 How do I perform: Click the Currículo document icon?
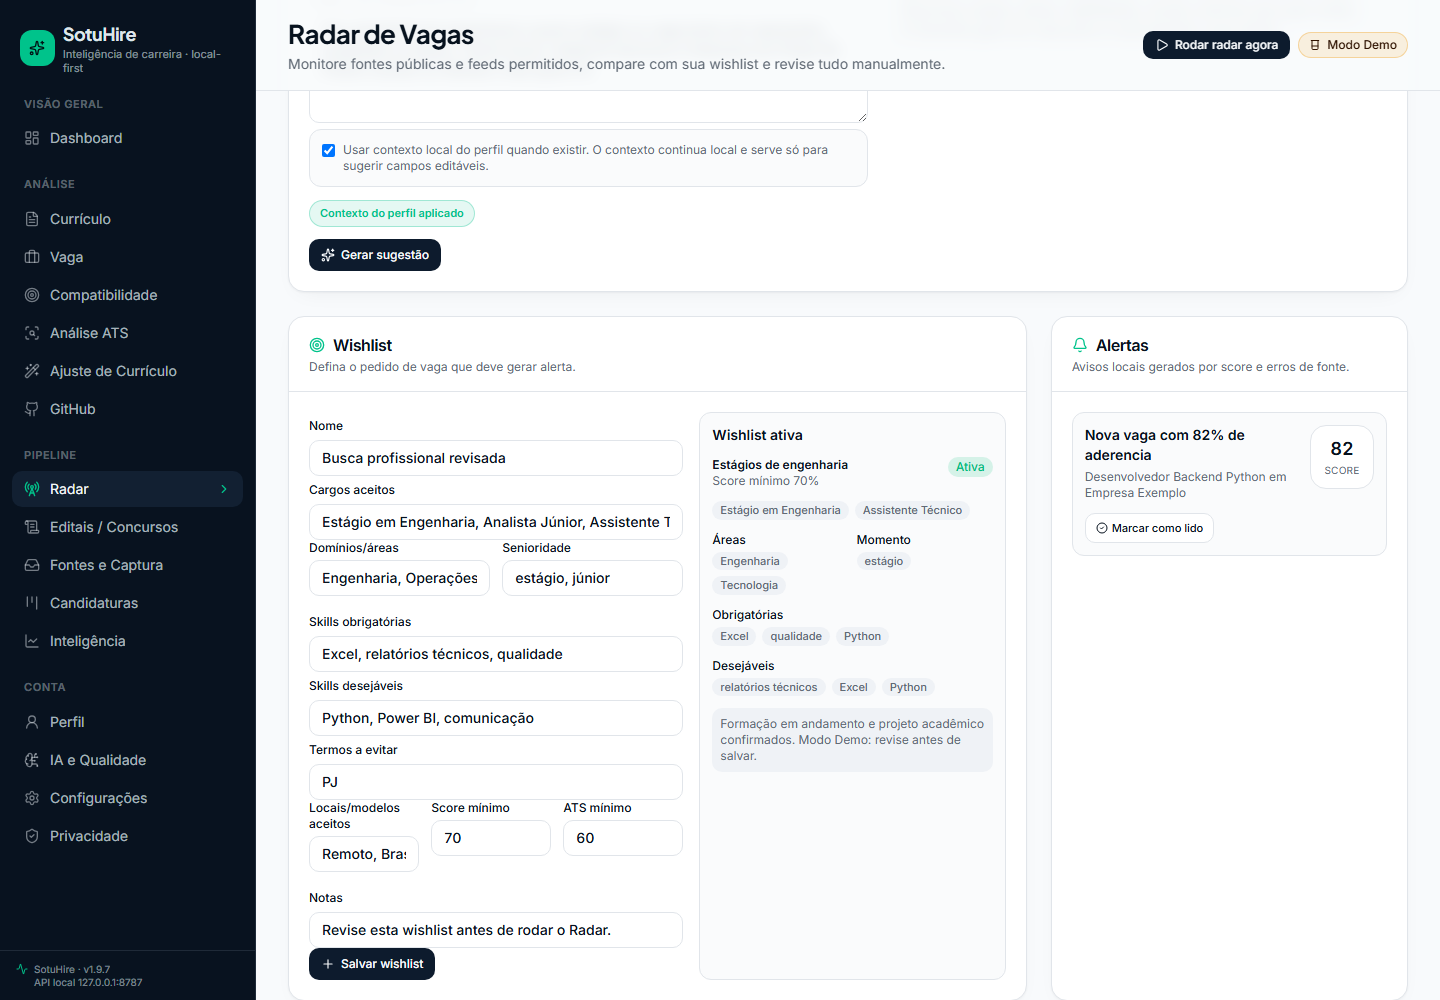(32, 219)
